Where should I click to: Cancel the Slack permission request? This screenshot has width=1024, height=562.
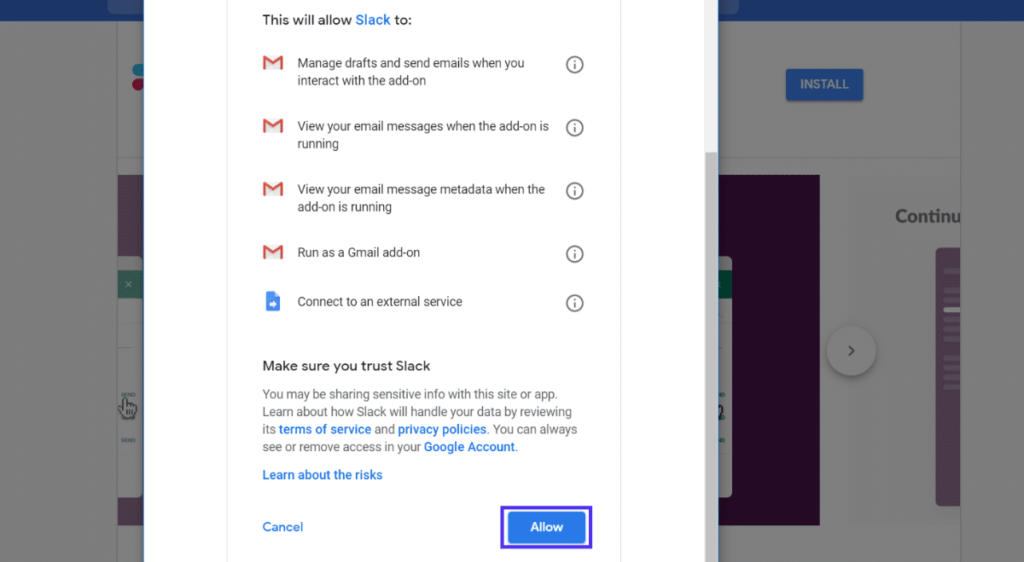pyautogui.click(x=282, y=527)
